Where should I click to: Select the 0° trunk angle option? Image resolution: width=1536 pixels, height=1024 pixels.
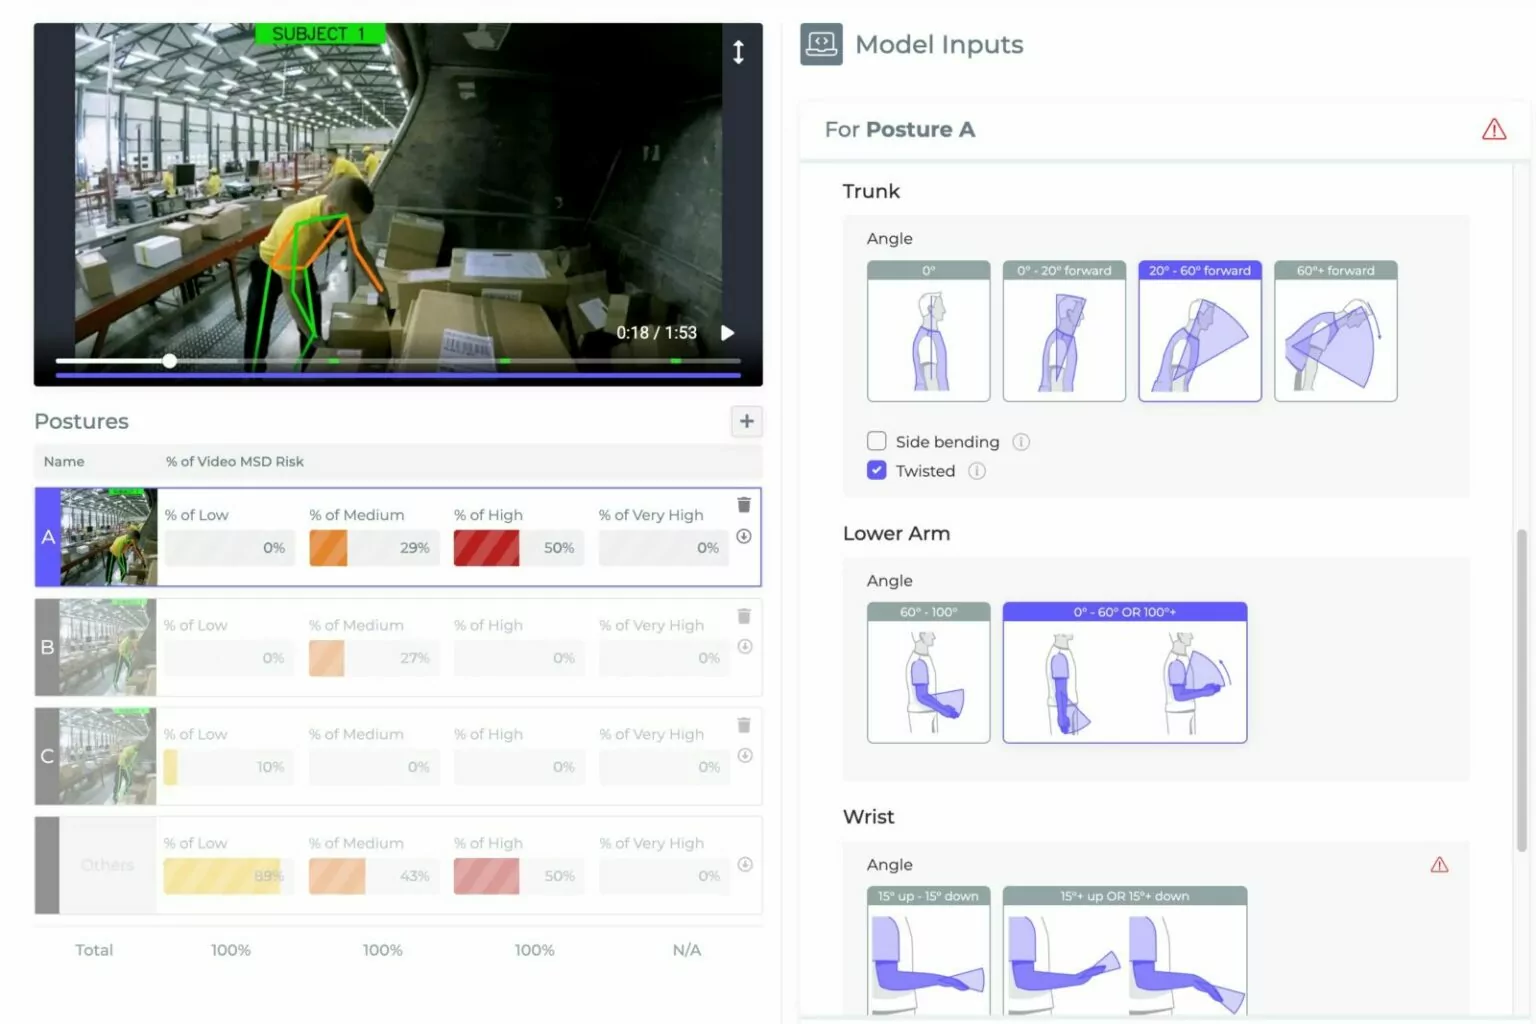[928, 332]
